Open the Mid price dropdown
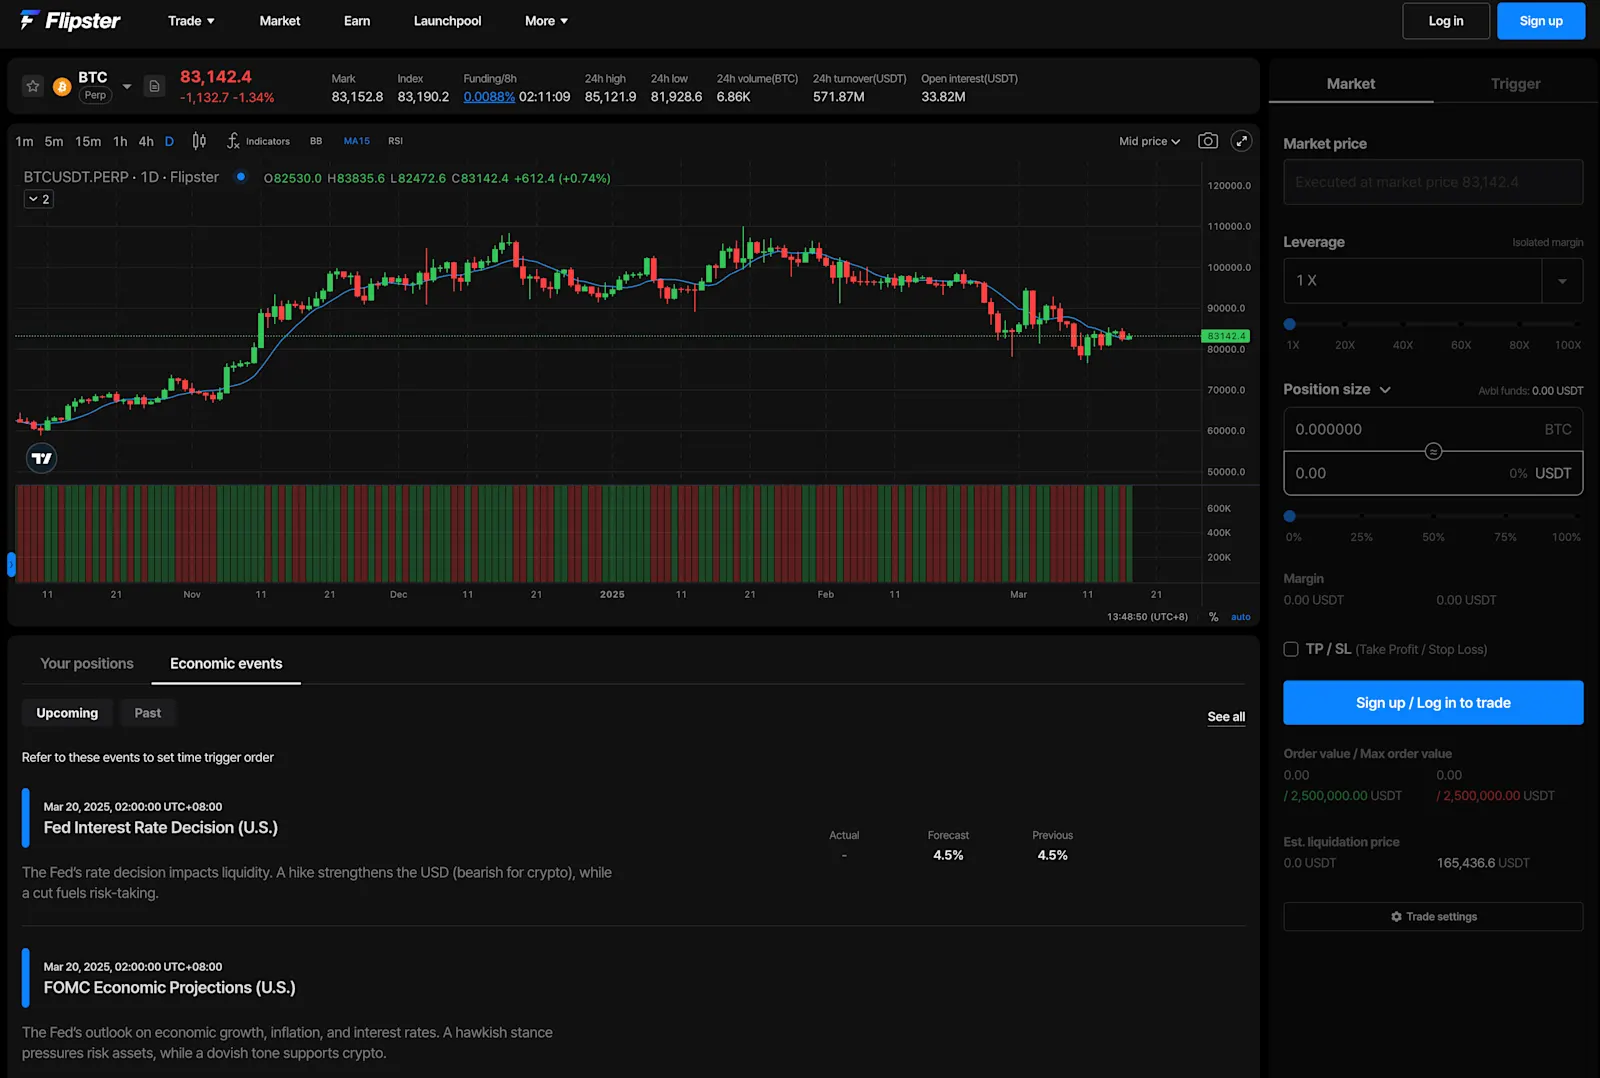Viewport: 1600px width, 1078px height. (x=1149, y=141)
